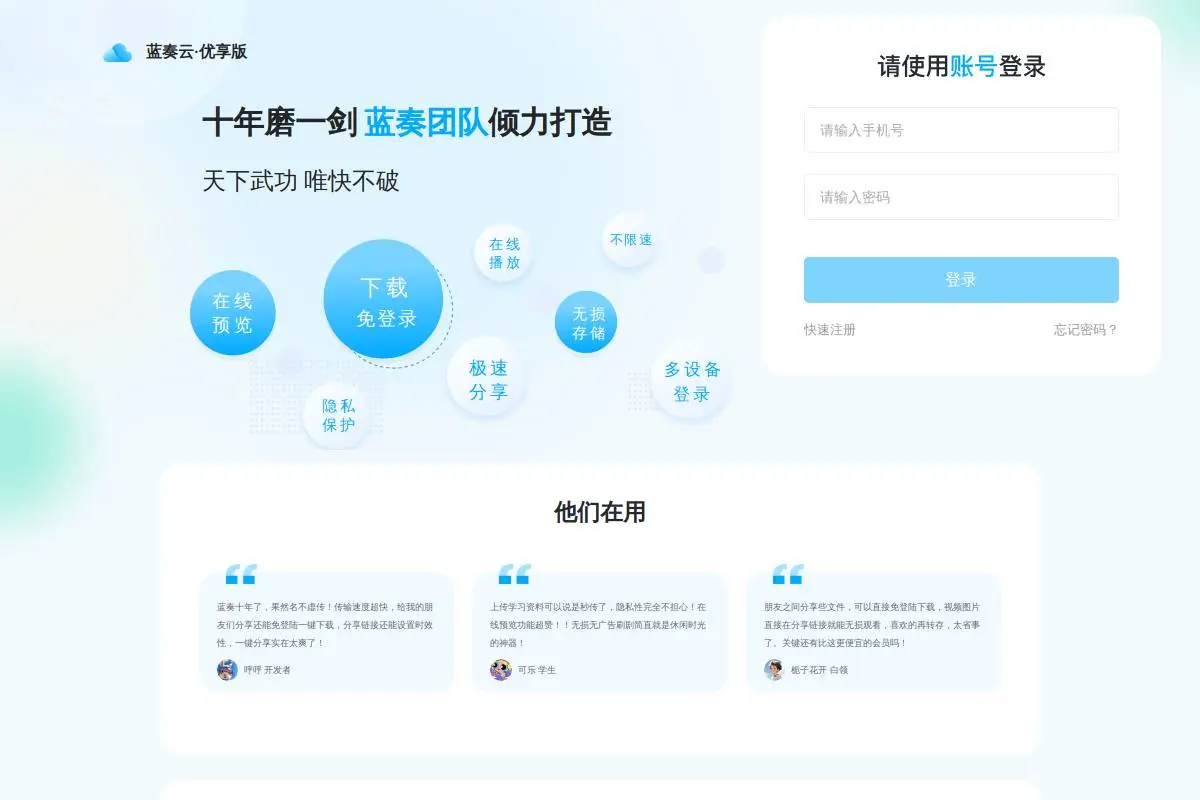Click the 多设备登录 feature bubble
The image size is (1200, 800).
(x=692, y=382)
